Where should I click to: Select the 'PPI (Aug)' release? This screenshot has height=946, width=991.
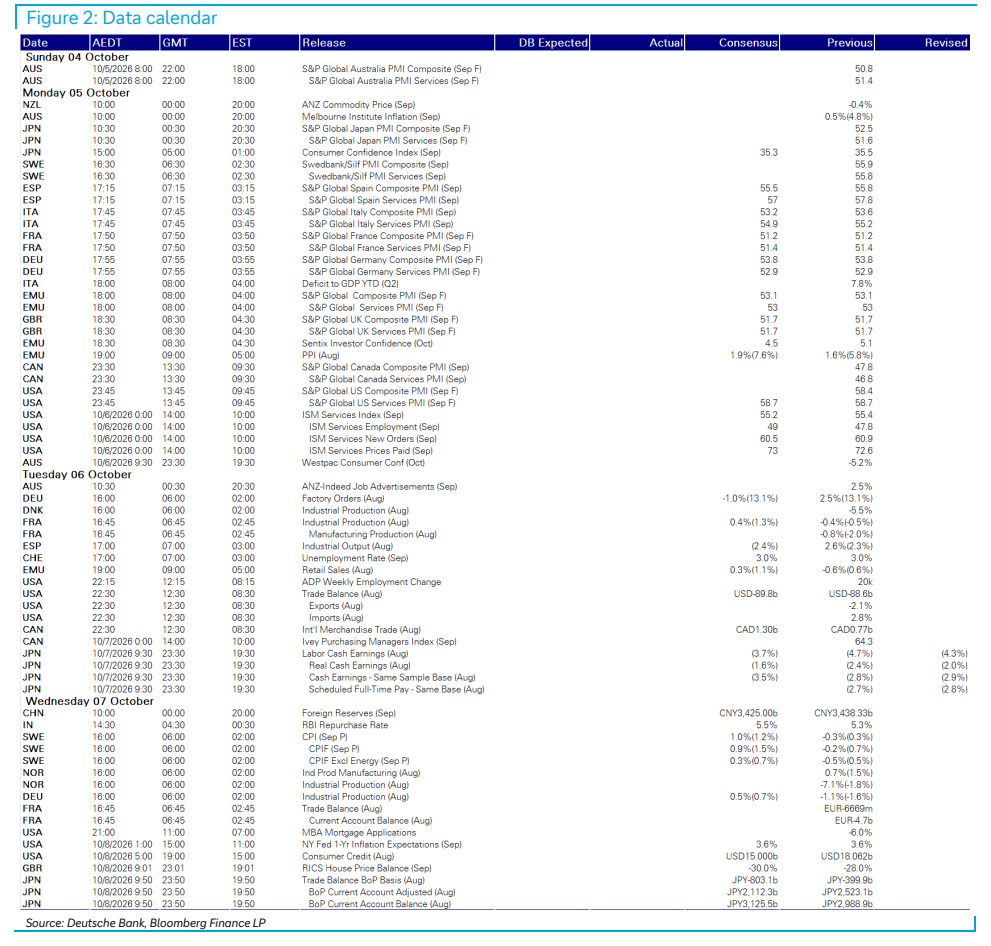point(320,355)
